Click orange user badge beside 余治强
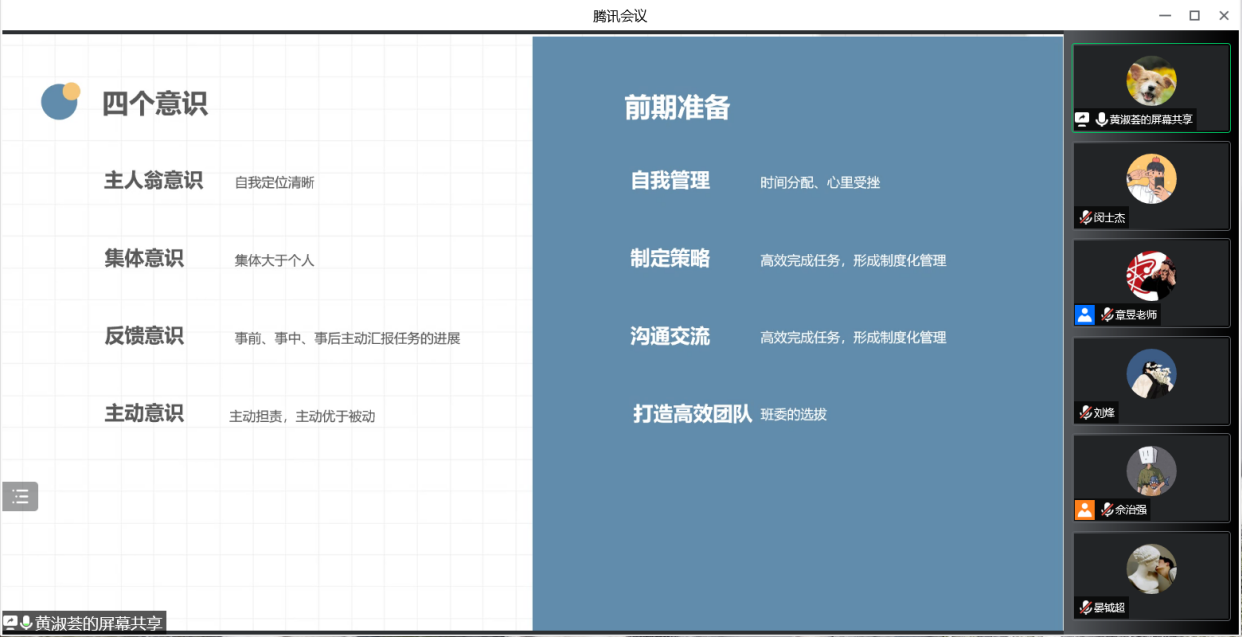Image resolution: width=1242 pixels, height=637 pixels. (1085, 510)
